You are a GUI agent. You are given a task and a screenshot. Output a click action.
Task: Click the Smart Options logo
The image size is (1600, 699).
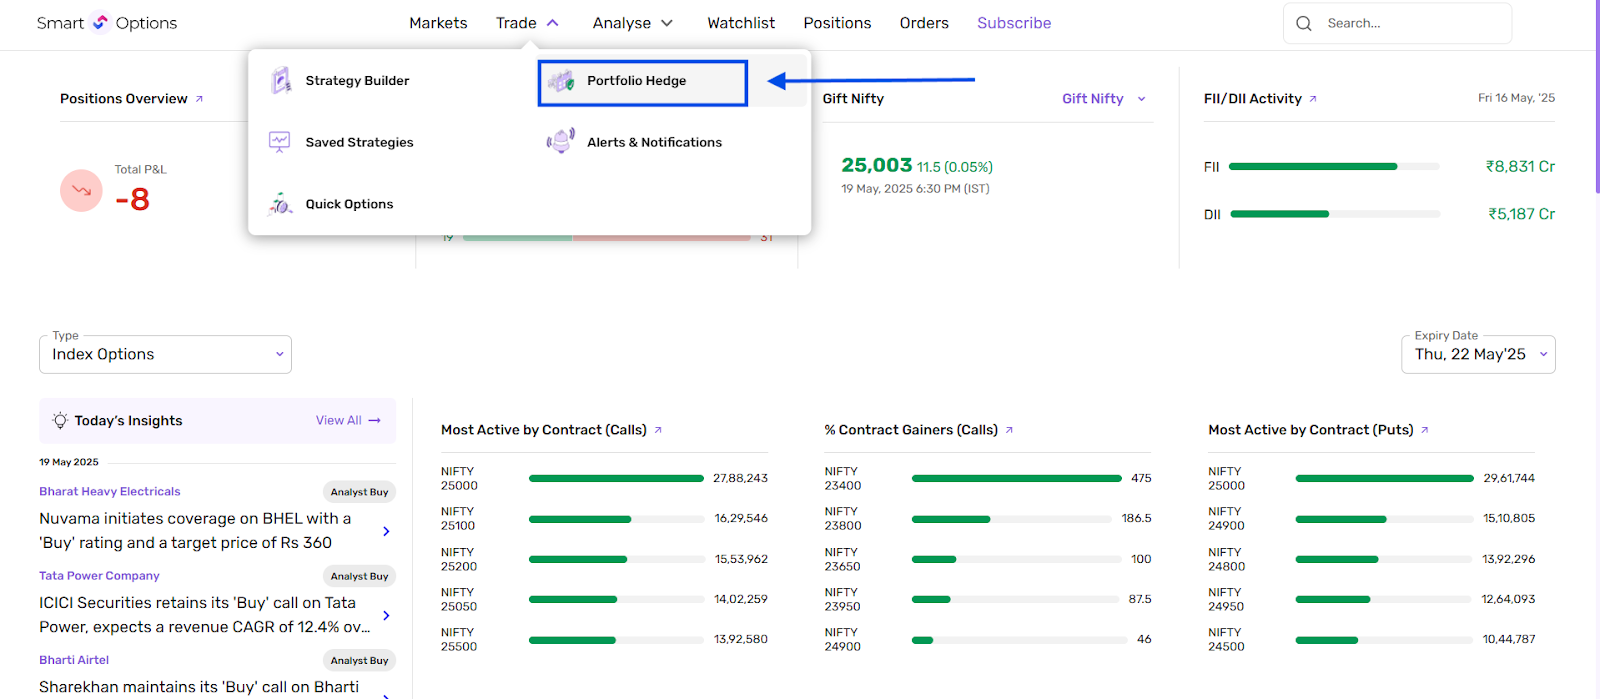[x=106, y=23]
